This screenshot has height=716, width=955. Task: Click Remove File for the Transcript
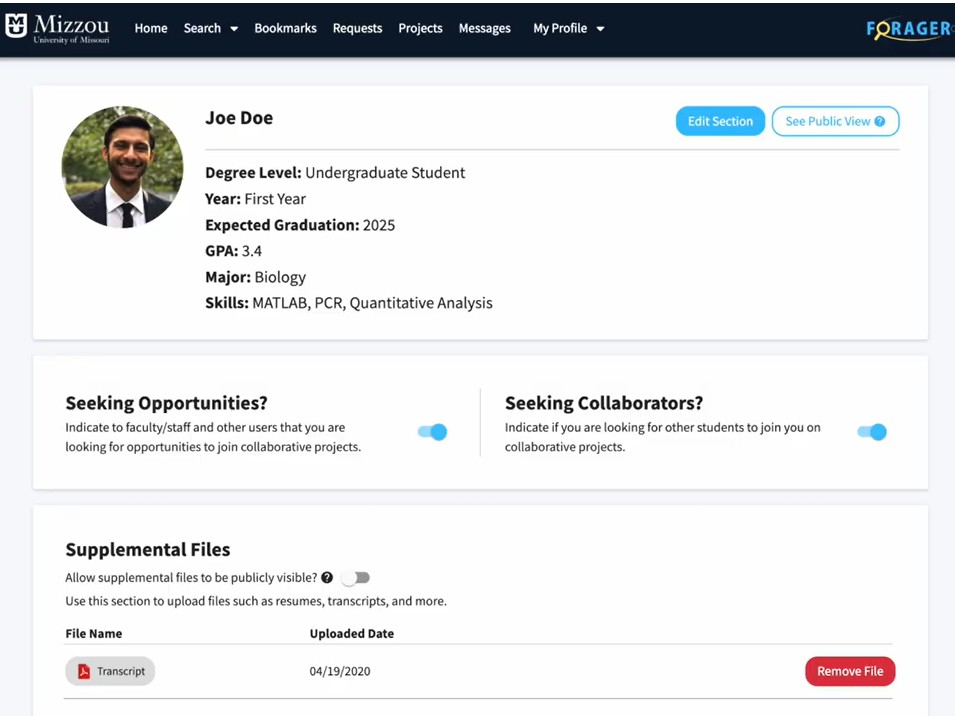[850, 671]
